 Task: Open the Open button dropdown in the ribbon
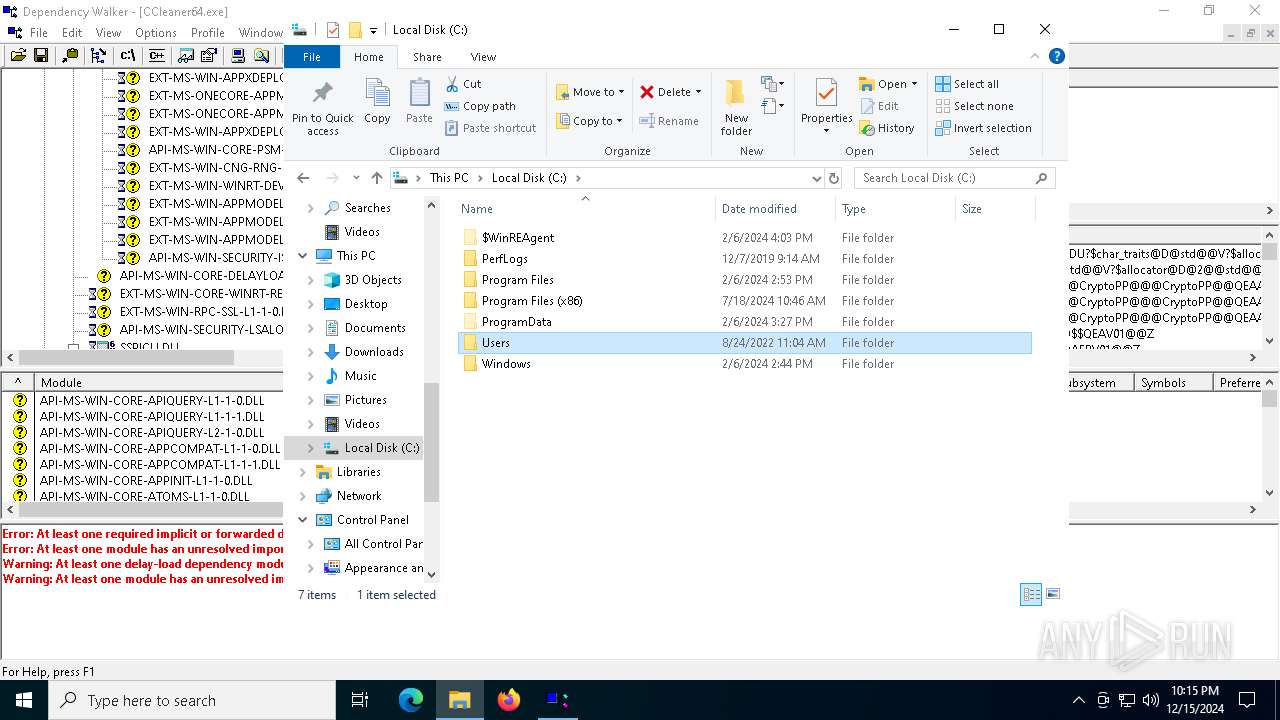coord(914,84)
